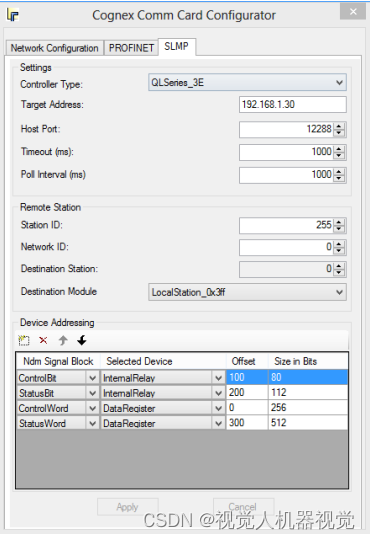Viewport: 370px width, 540px height.
Task: Click the add new row icon in Device Addressing
Action: (x=24, y=340)
